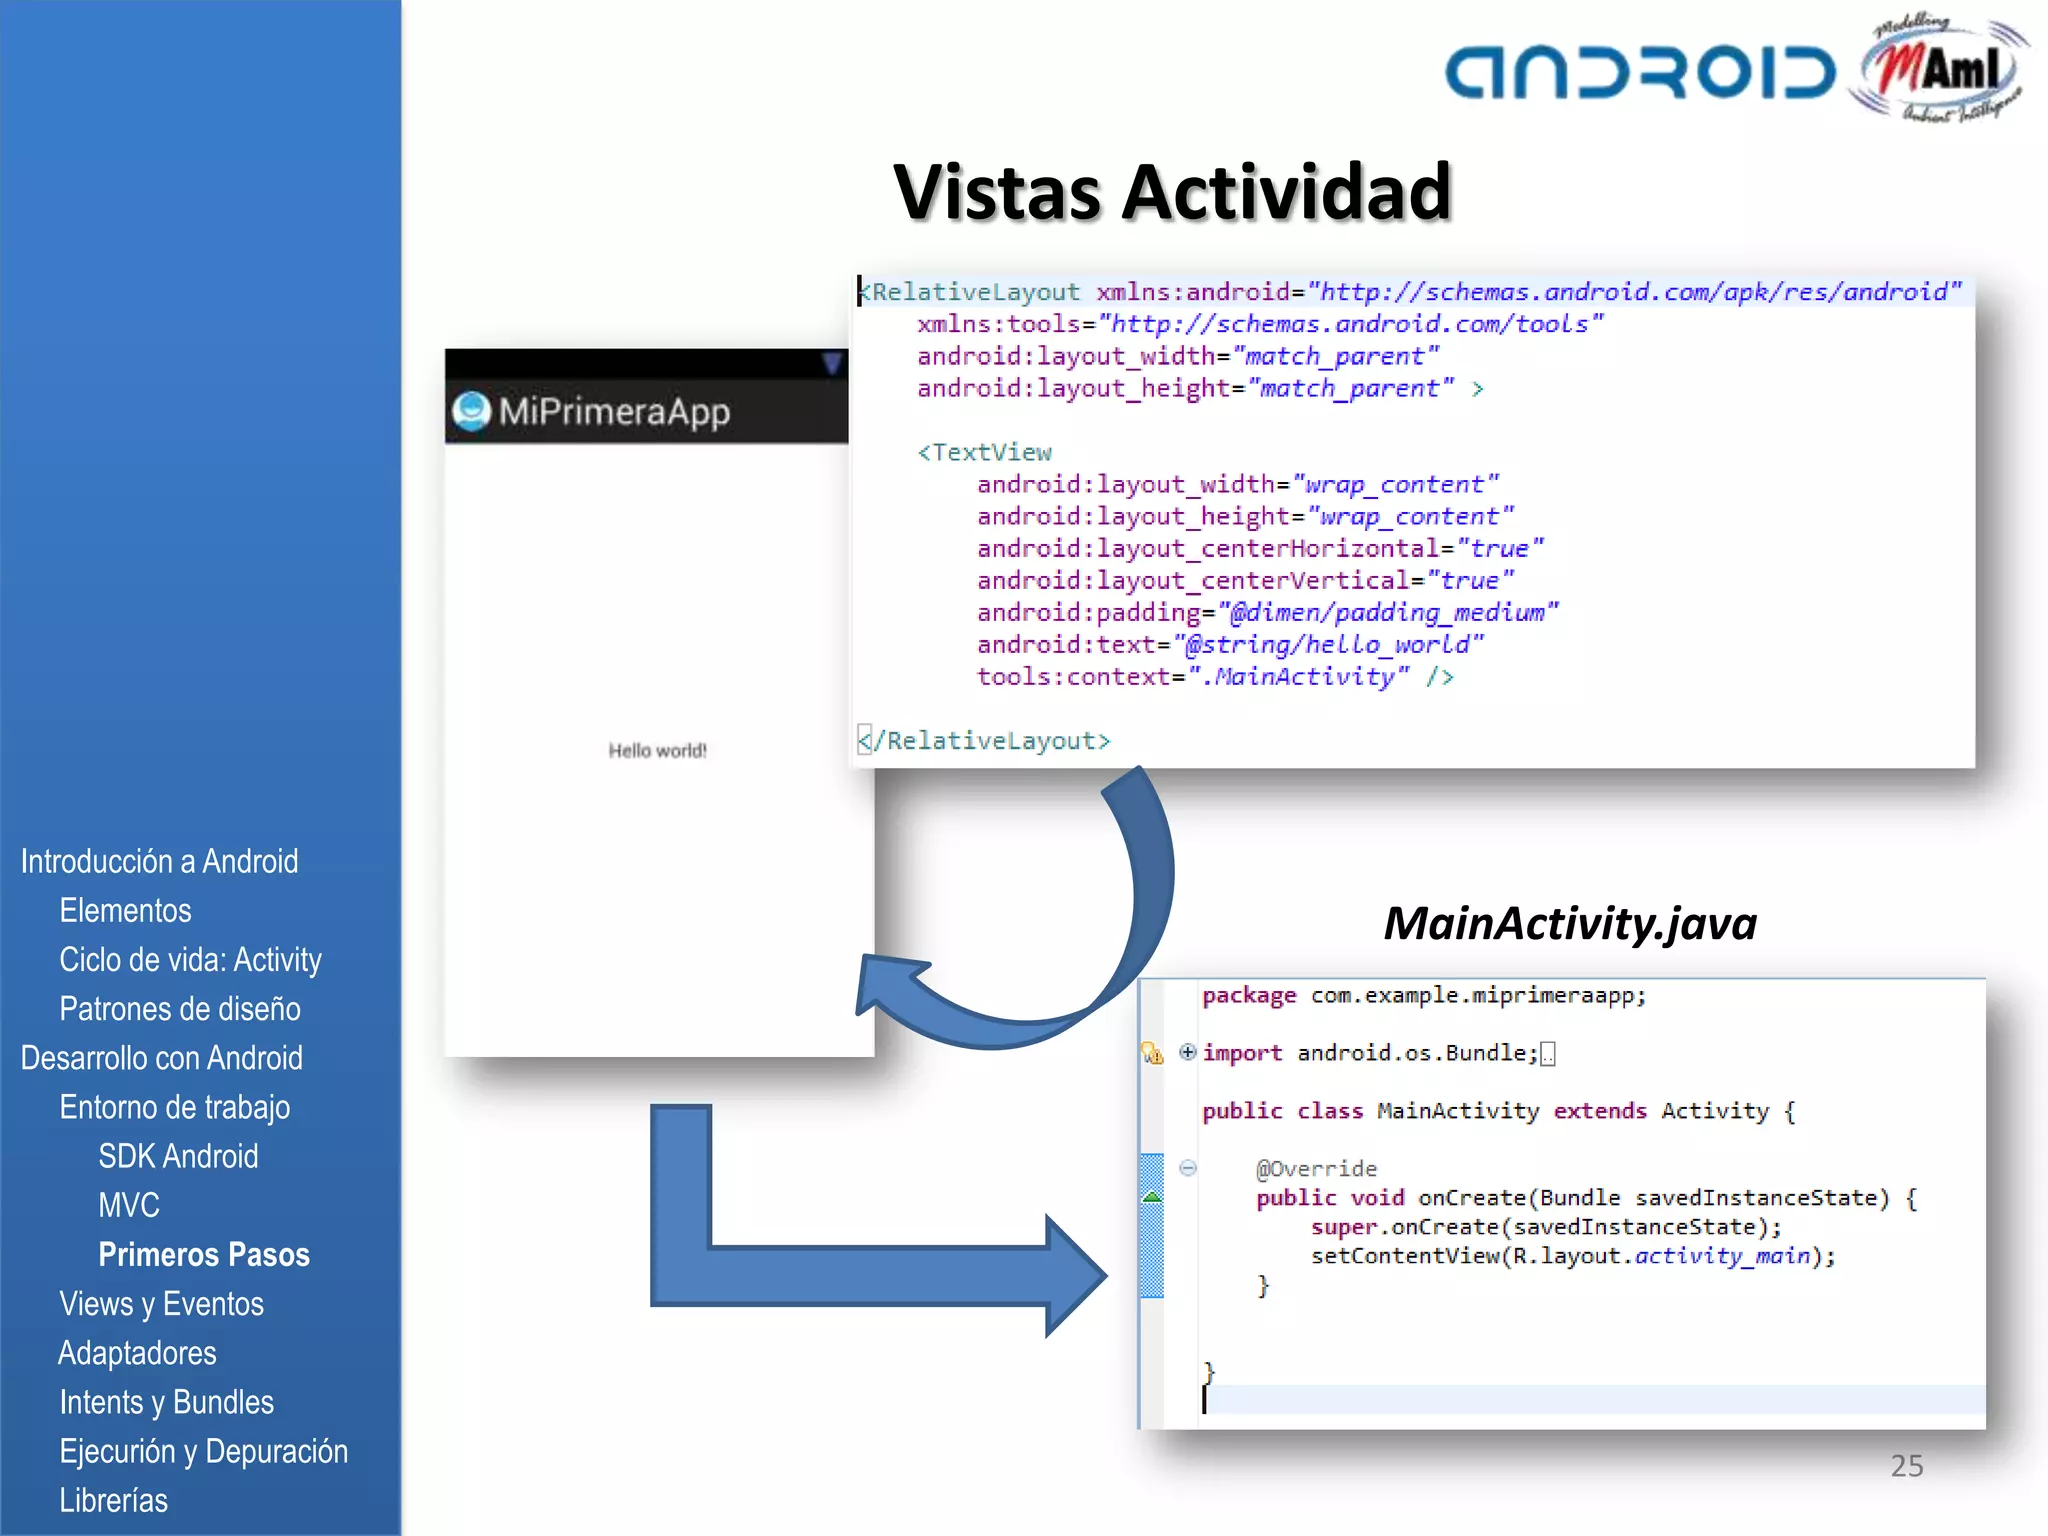Click the Android logo in the header
Image resolution: width=2048 pixels, height=1536 pixels.
1640,73
